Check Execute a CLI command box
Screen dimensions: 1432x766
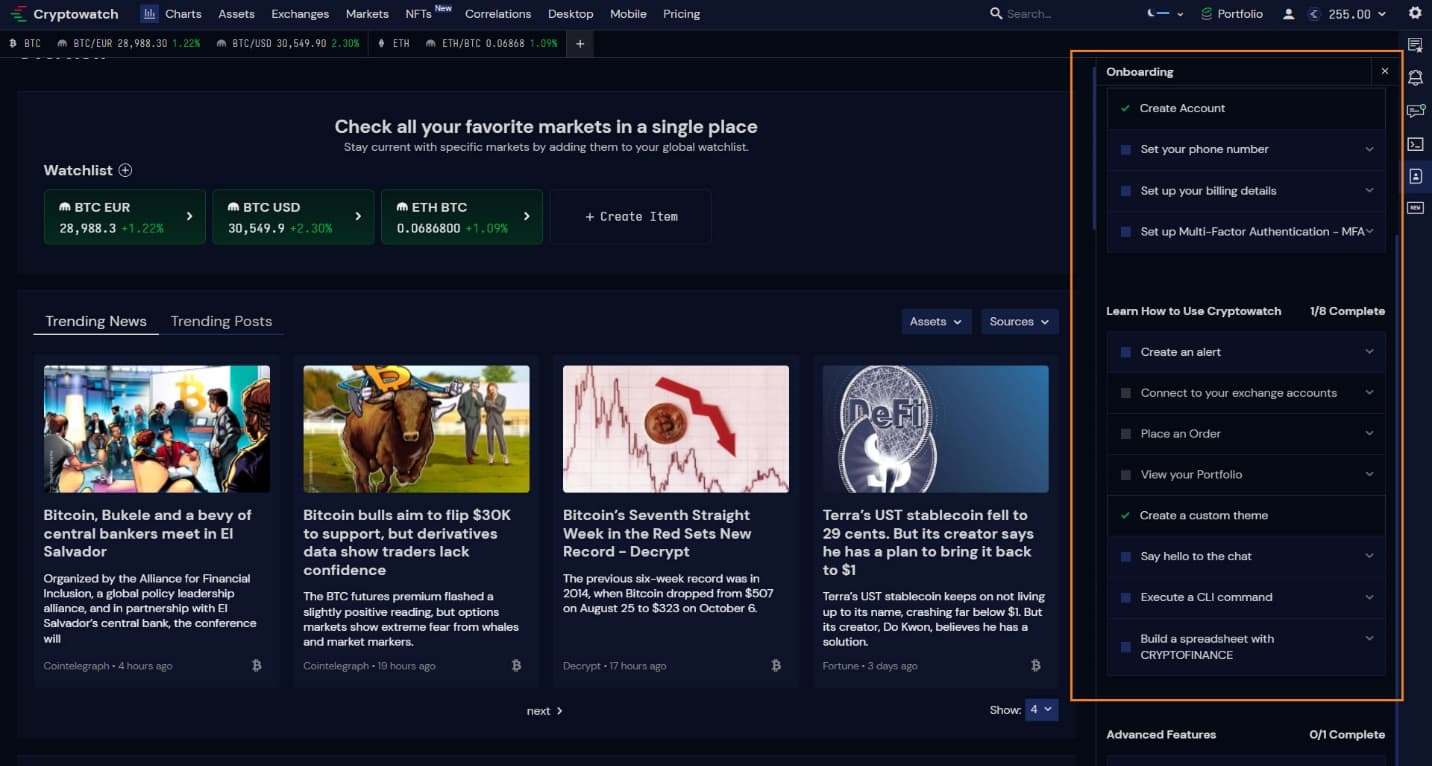pos(1126,598)
